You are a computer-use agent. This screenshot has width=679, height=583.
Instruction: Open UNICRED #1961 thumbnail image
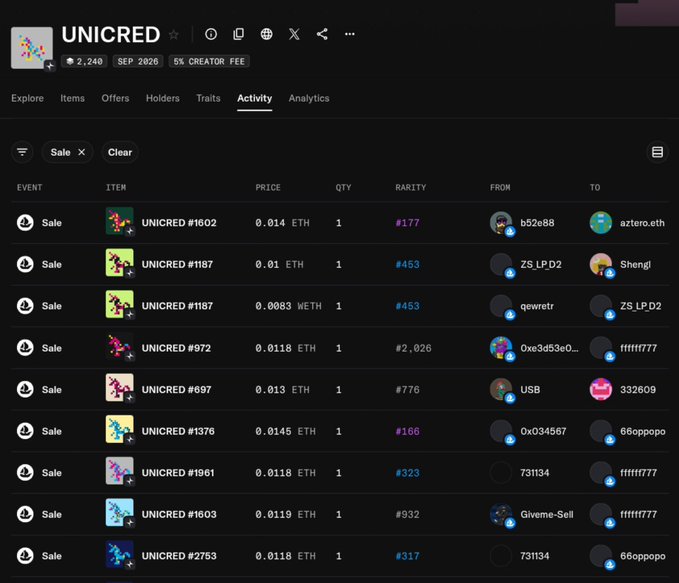[120, 471]
